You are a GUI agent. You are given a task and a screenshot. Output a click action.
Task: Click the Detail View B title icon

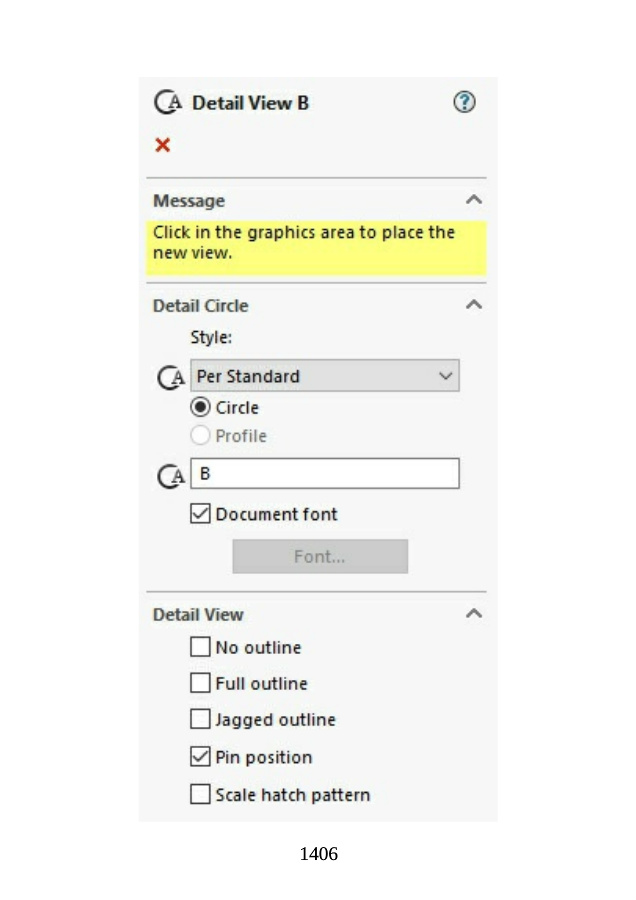(168, 103)
